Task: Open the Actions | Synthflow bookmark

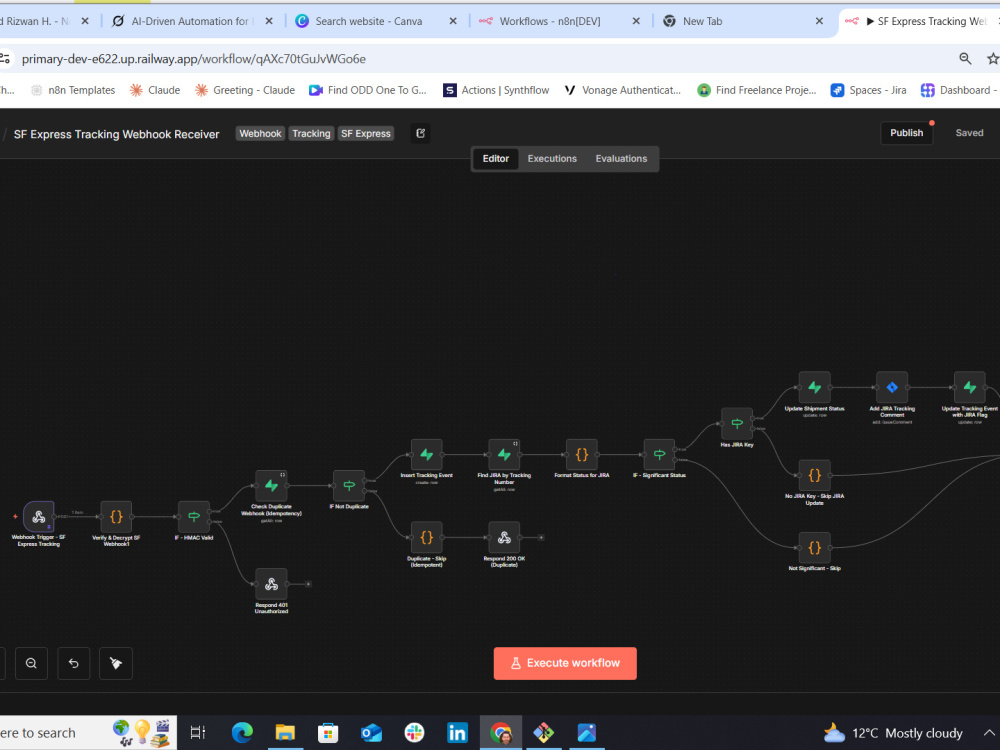Action: [496, 90]
